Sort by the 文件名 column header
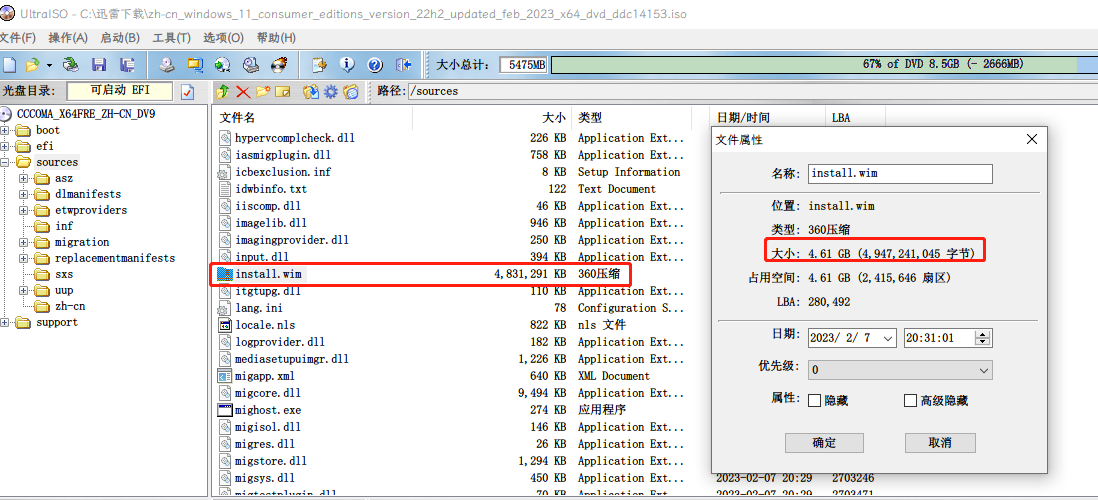Image resolution: width=1098 pixels, height=500 pixels. pyautogui.click(x=314, y=118)
